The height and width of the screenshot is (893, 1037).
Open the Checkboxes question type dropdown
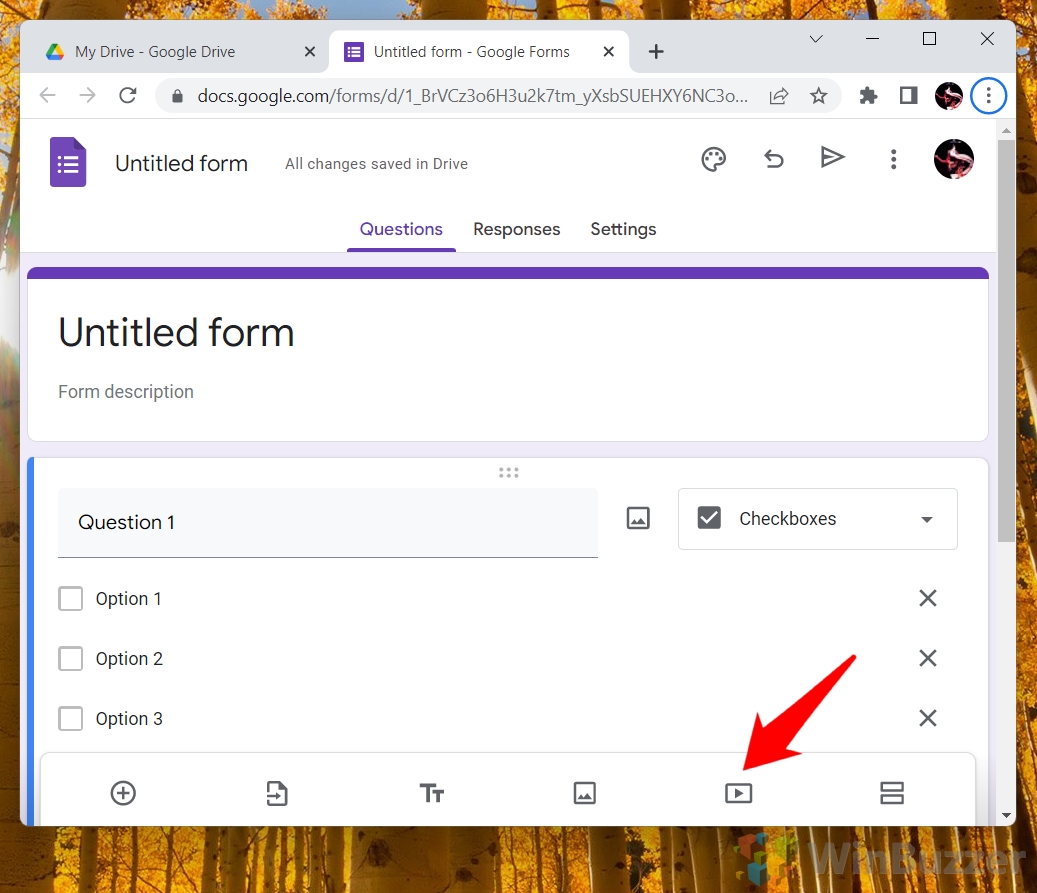point(817,519)
